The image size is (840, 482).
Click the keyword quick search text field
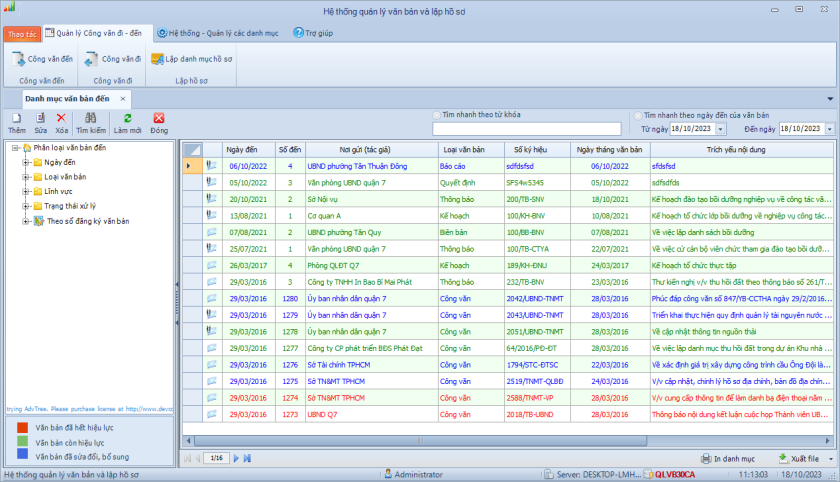tap(526, 129)
